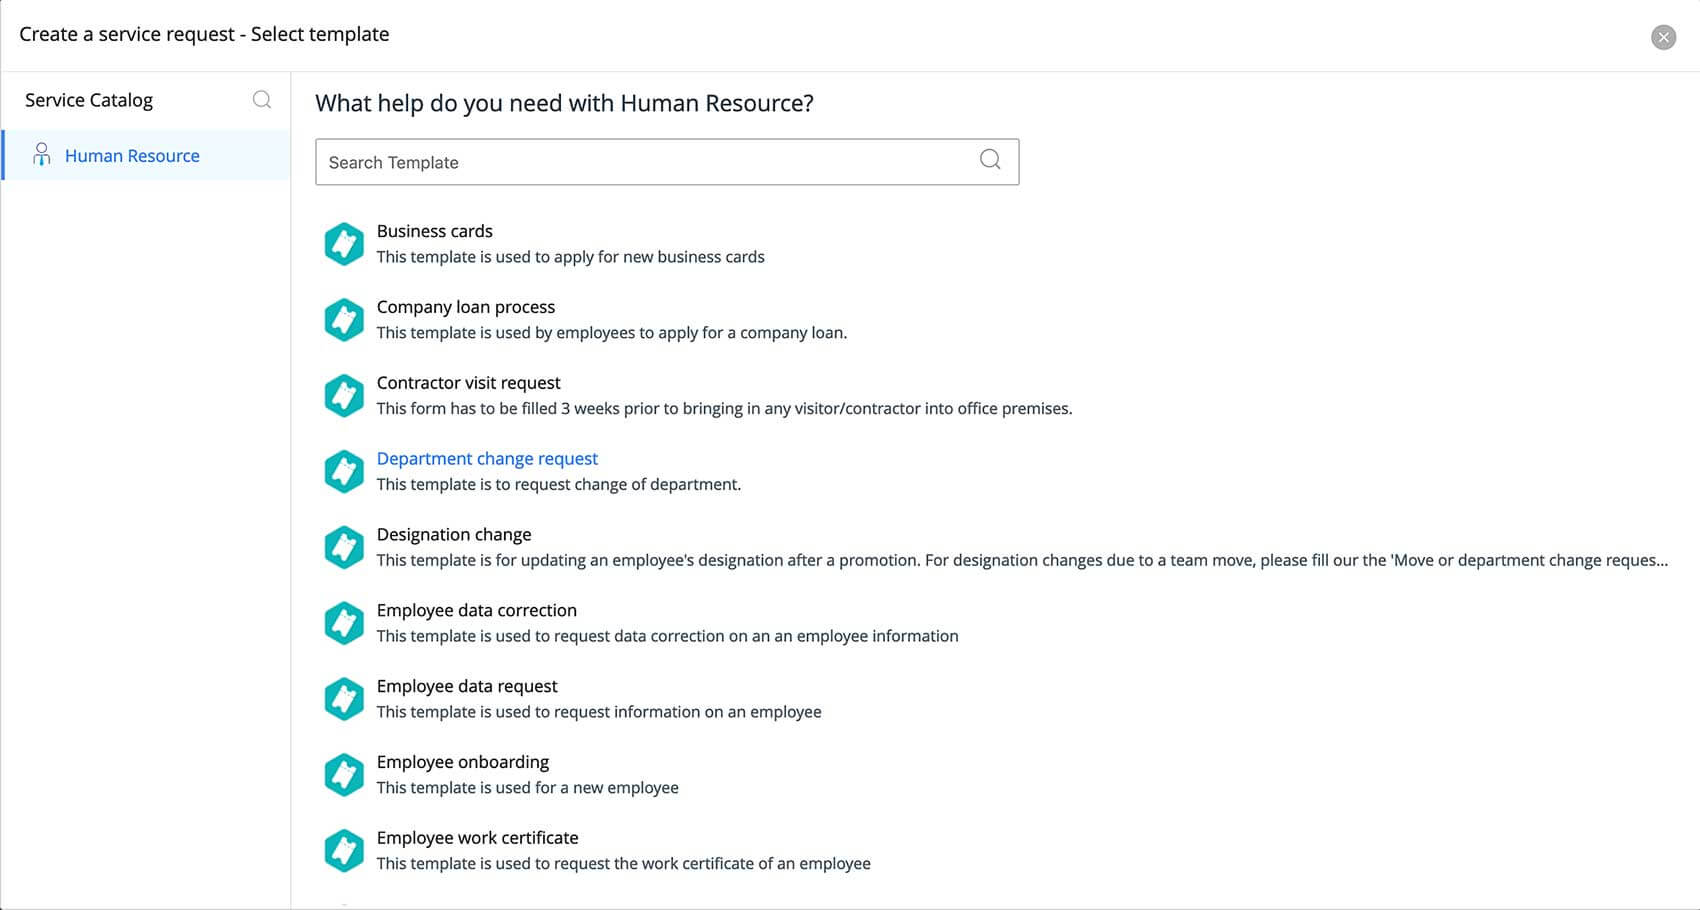Pick the Designation change template title

click(454, 535)
